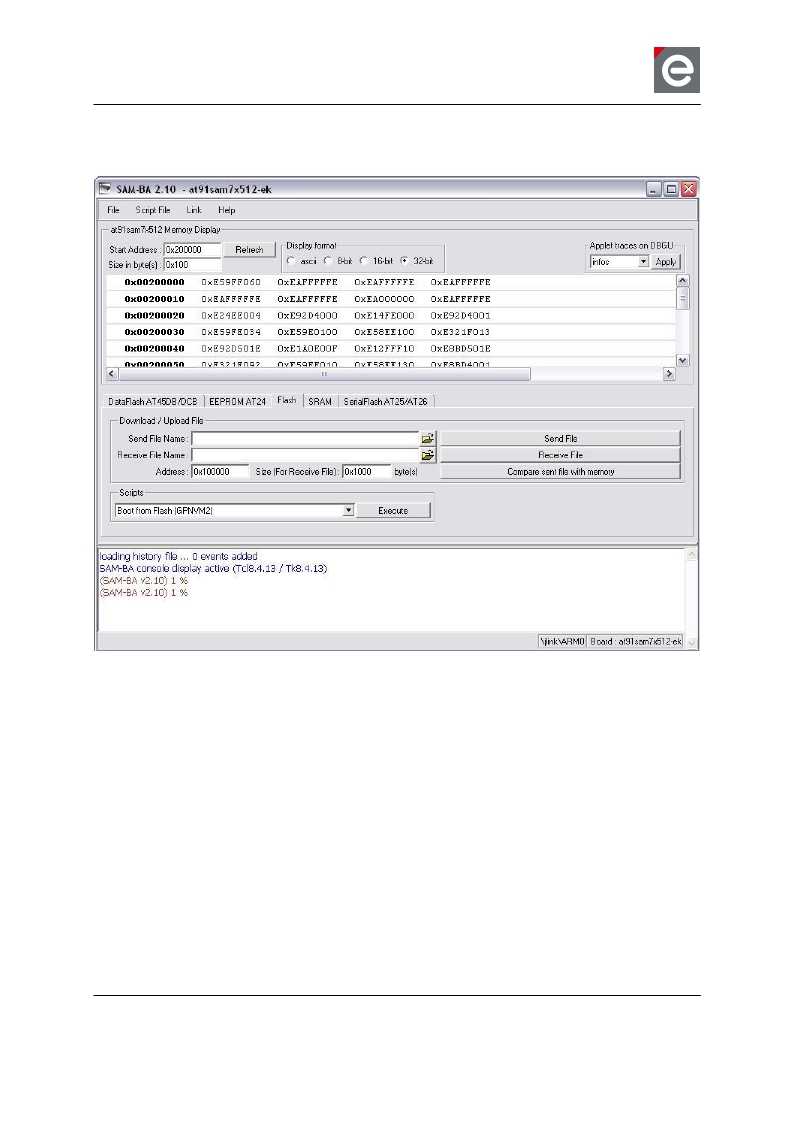Screen dimensions: 794x1122
Task: Click the Address field 0x100000
Action: 220,472
